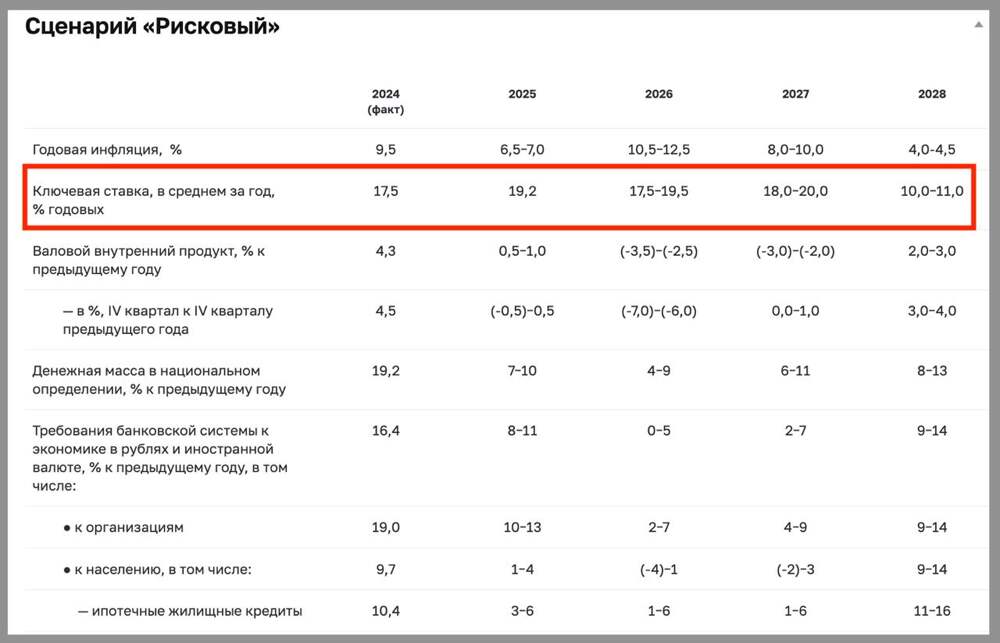Click the 2028 column header
Screen dimensions: 1000x643
point(932,94)
